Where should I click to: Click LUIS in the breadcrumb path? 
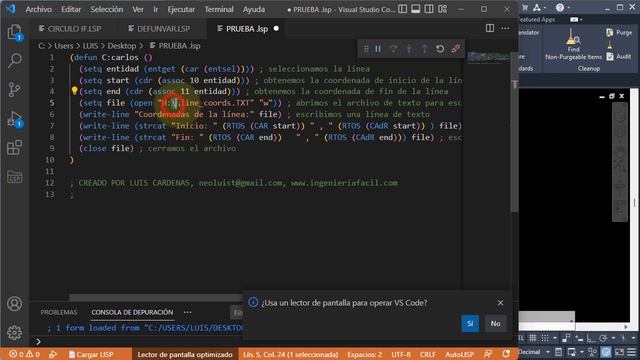[x=90, y=46]
